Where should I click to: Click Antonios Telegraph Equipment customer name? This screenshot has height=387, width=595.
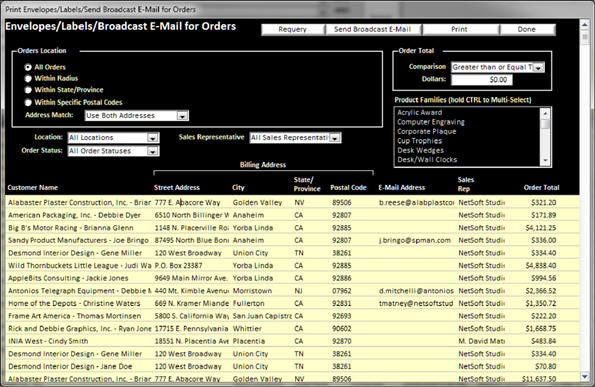coord(80,291)
